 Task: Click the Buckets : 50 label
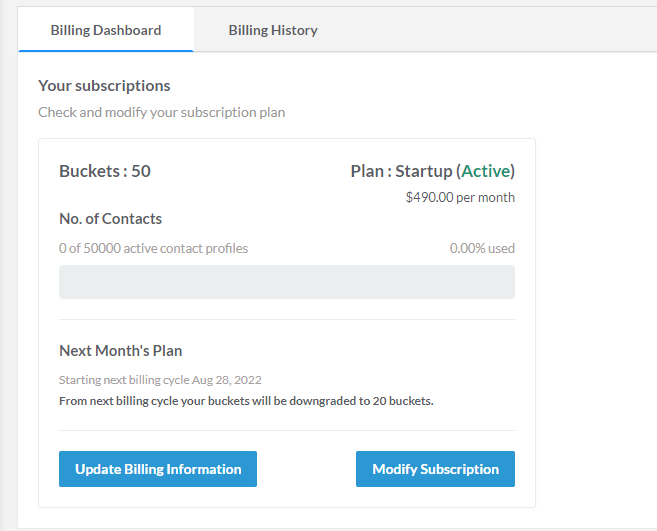pos(105,171)
